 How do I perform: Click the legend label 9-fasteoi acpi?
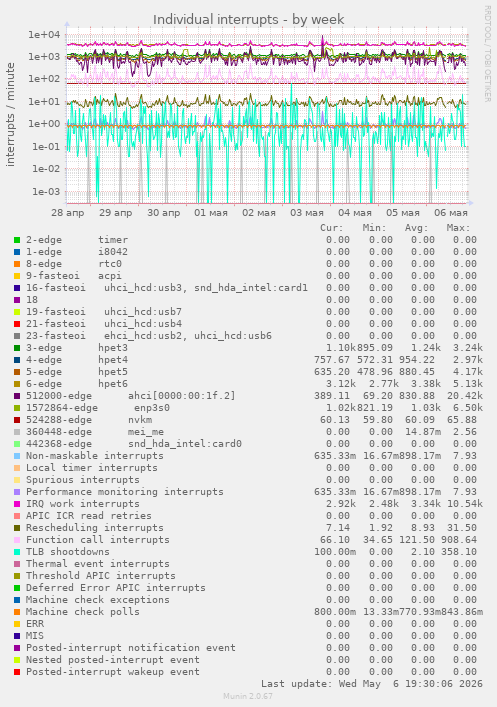point(74,275)
